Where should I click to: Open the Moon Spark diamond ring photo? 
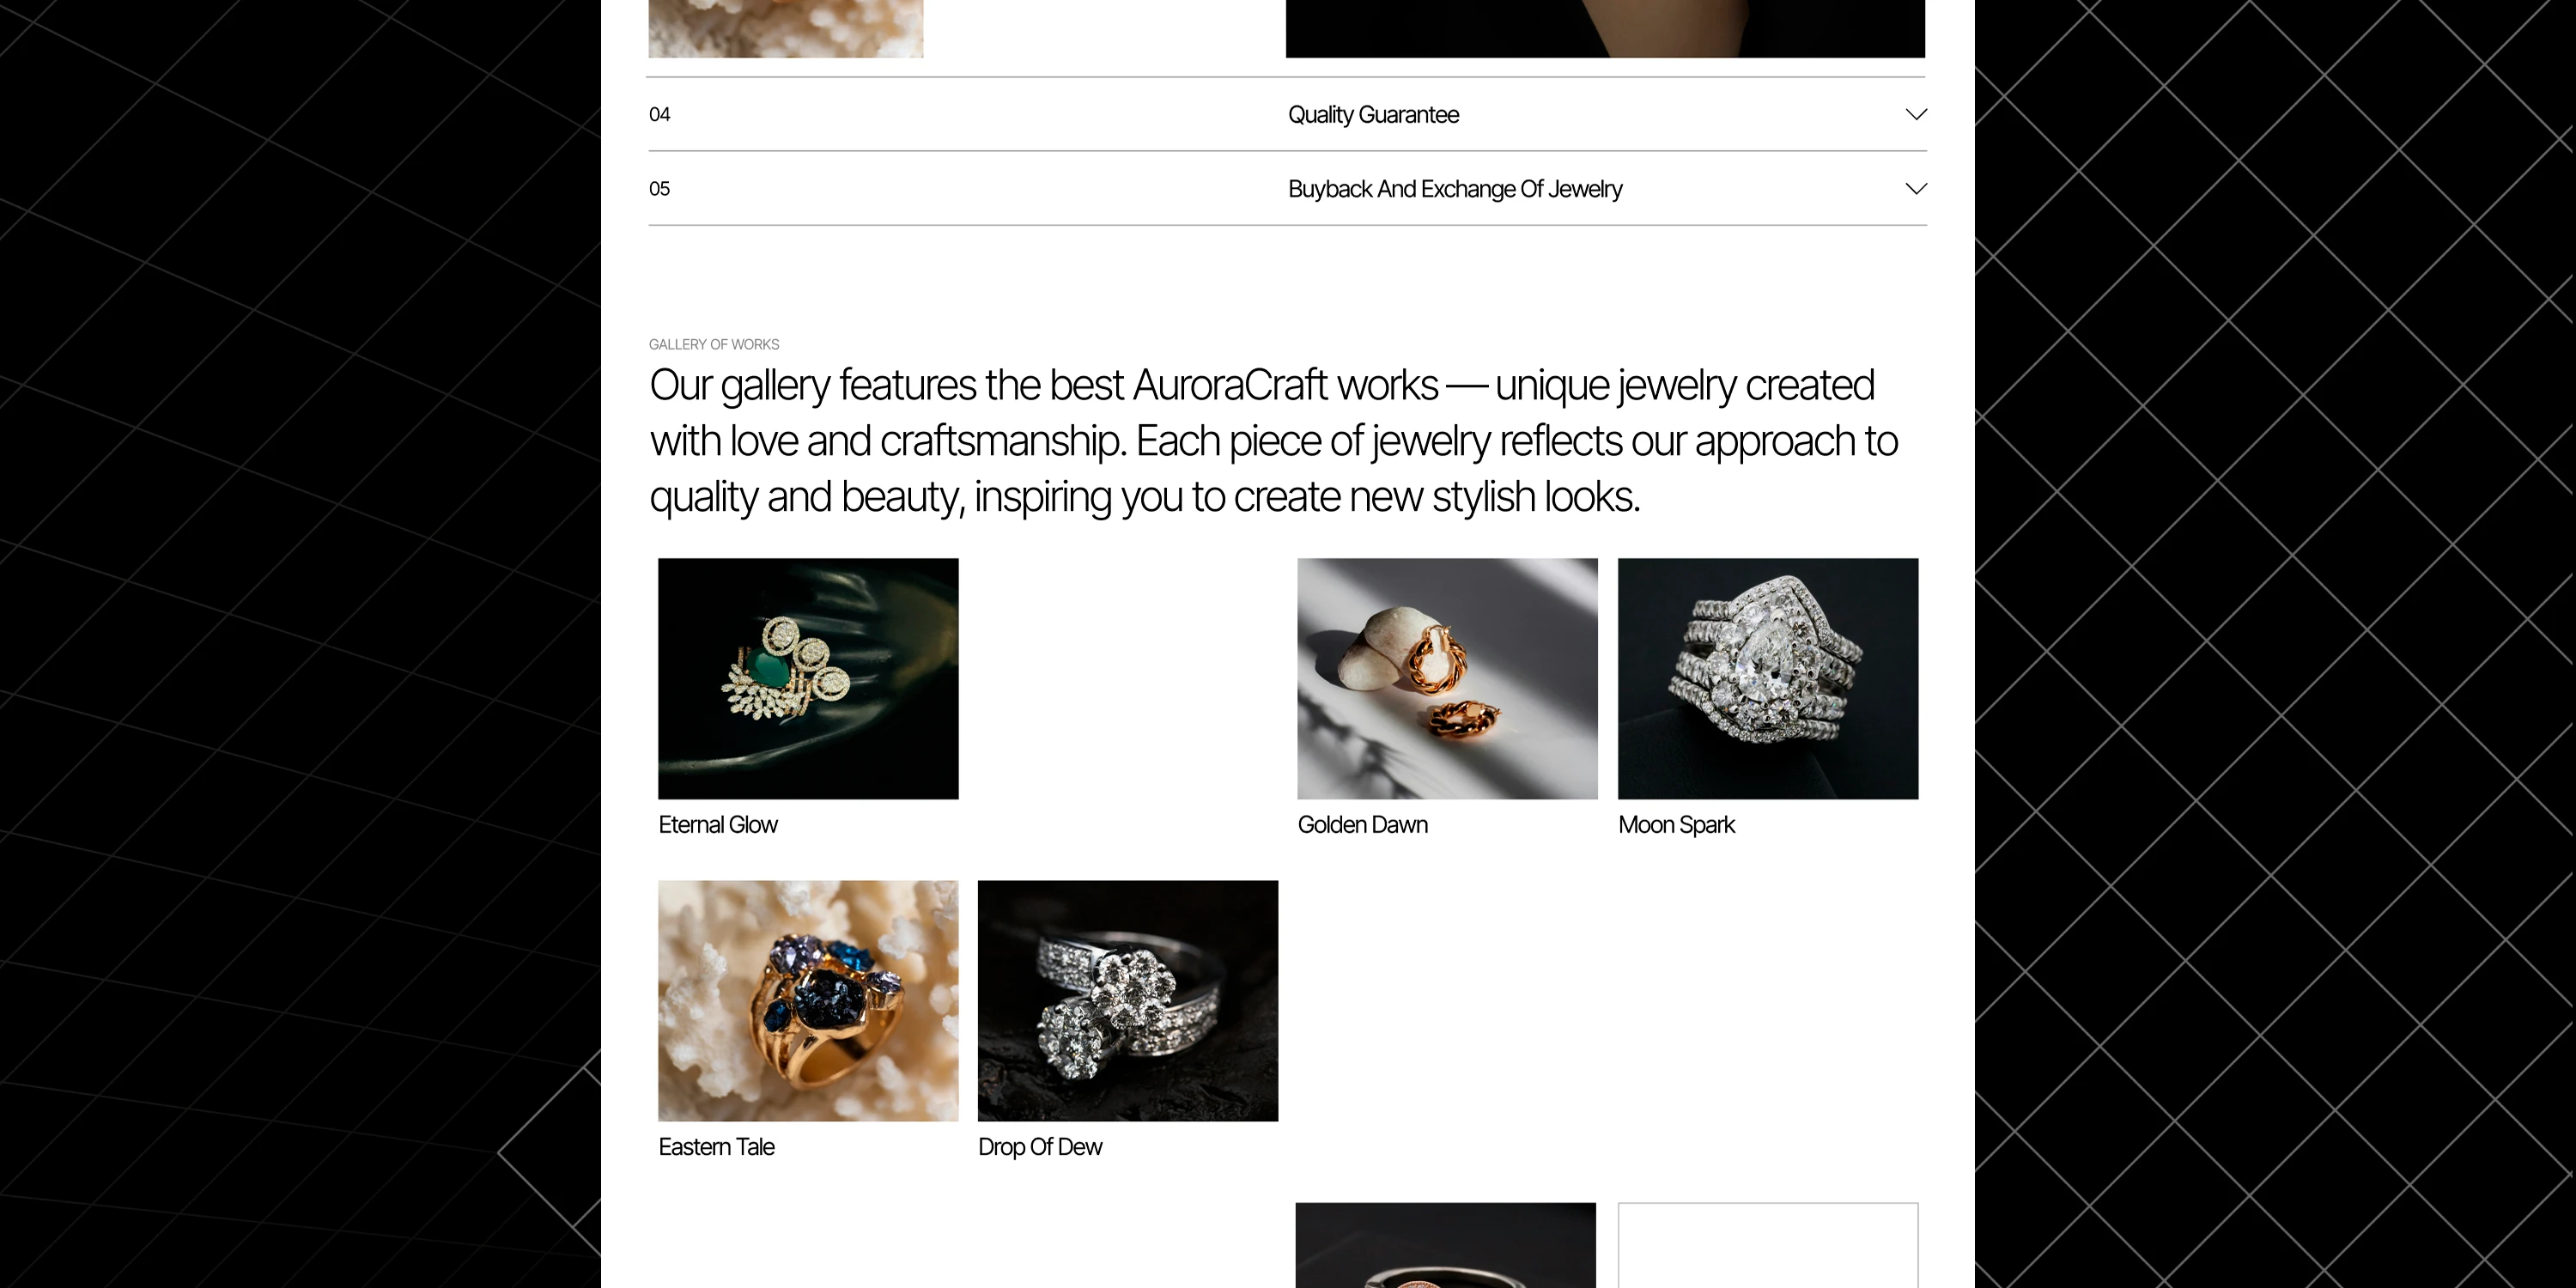click(x=1768, y=678)
